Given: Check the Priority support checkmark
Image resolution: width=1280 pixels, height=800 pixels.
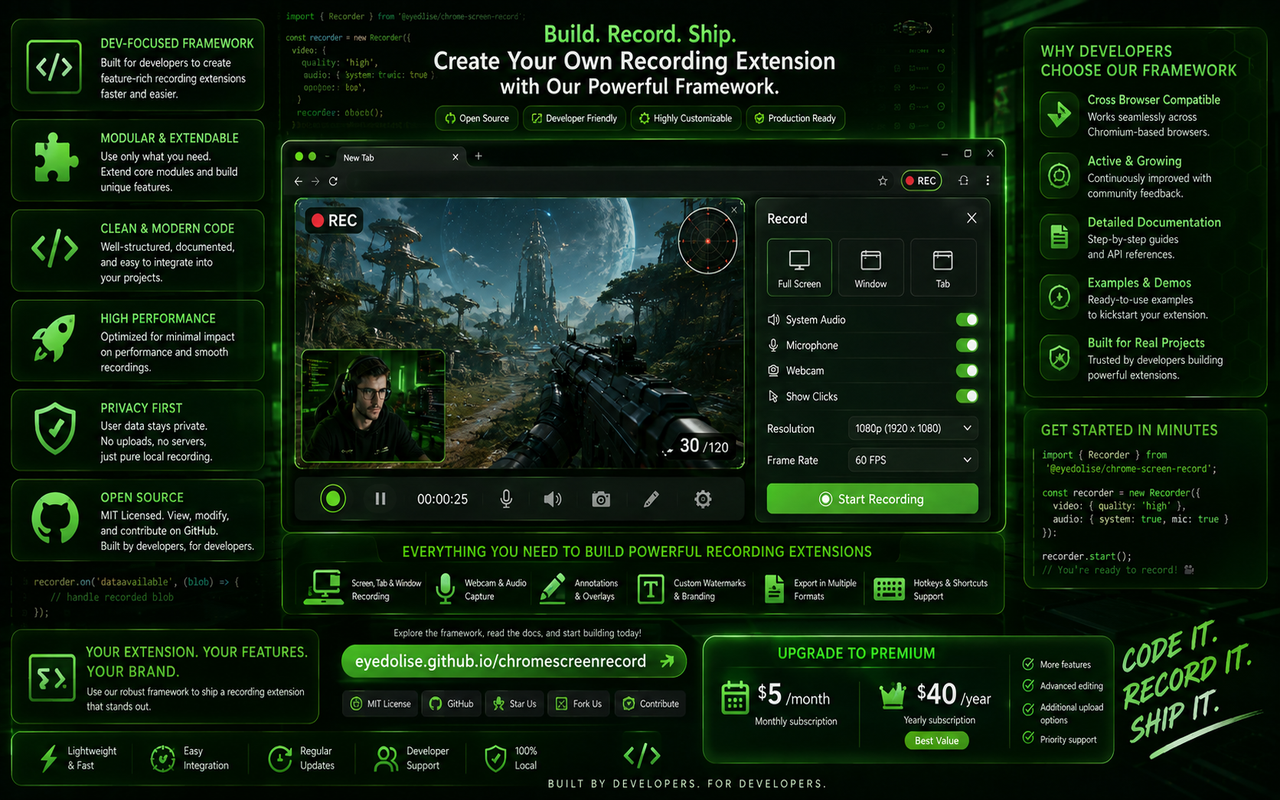Looking at the screenshot, I should (x=1028, y=739).
